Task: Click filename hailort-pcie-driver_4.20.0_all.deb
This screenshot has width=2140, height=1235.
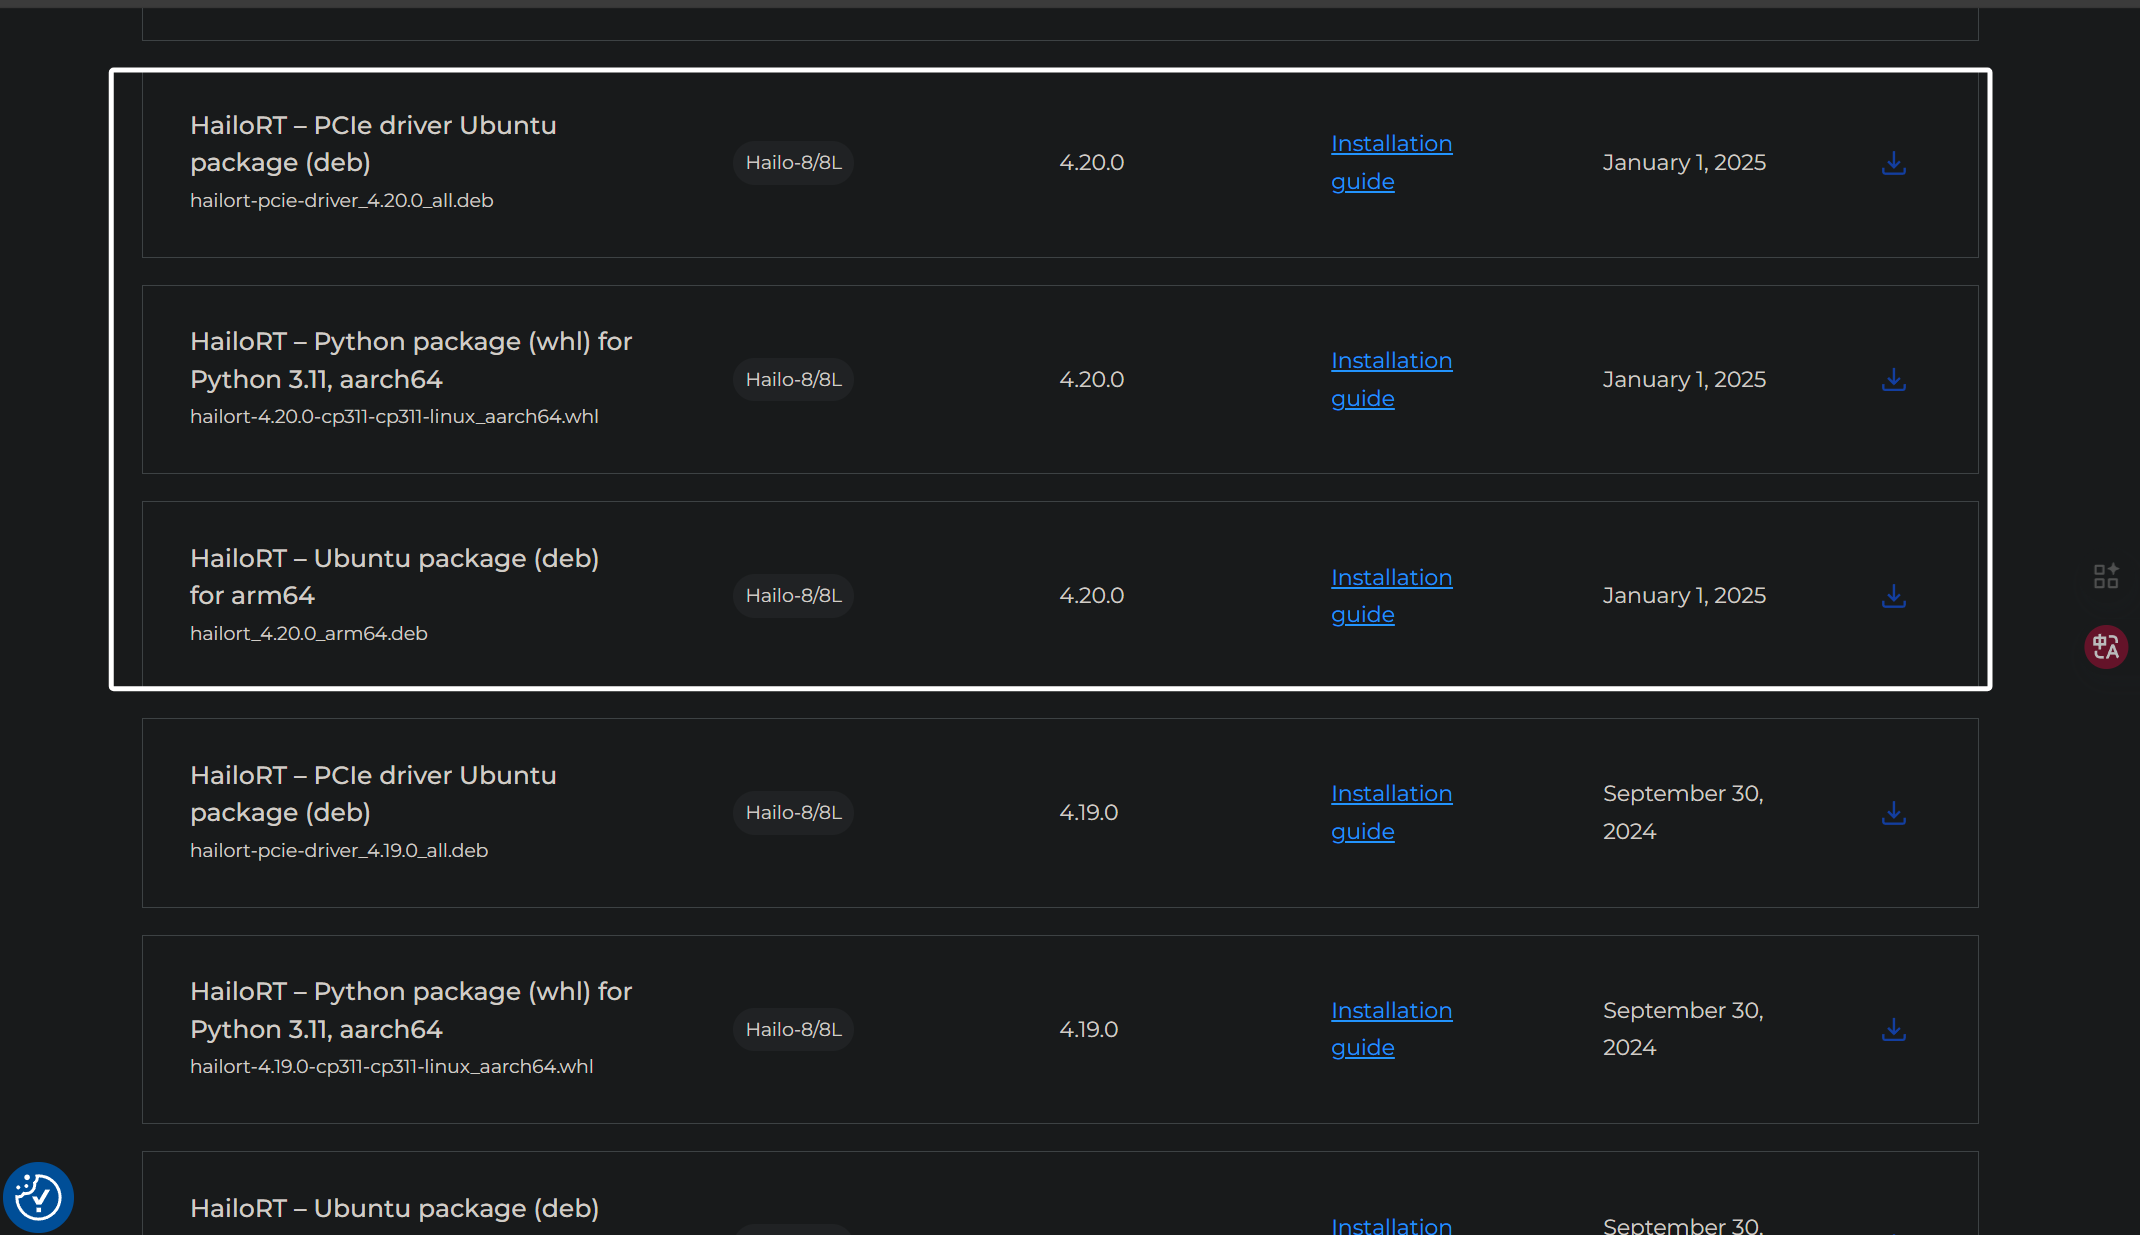Action: point(342,201)
